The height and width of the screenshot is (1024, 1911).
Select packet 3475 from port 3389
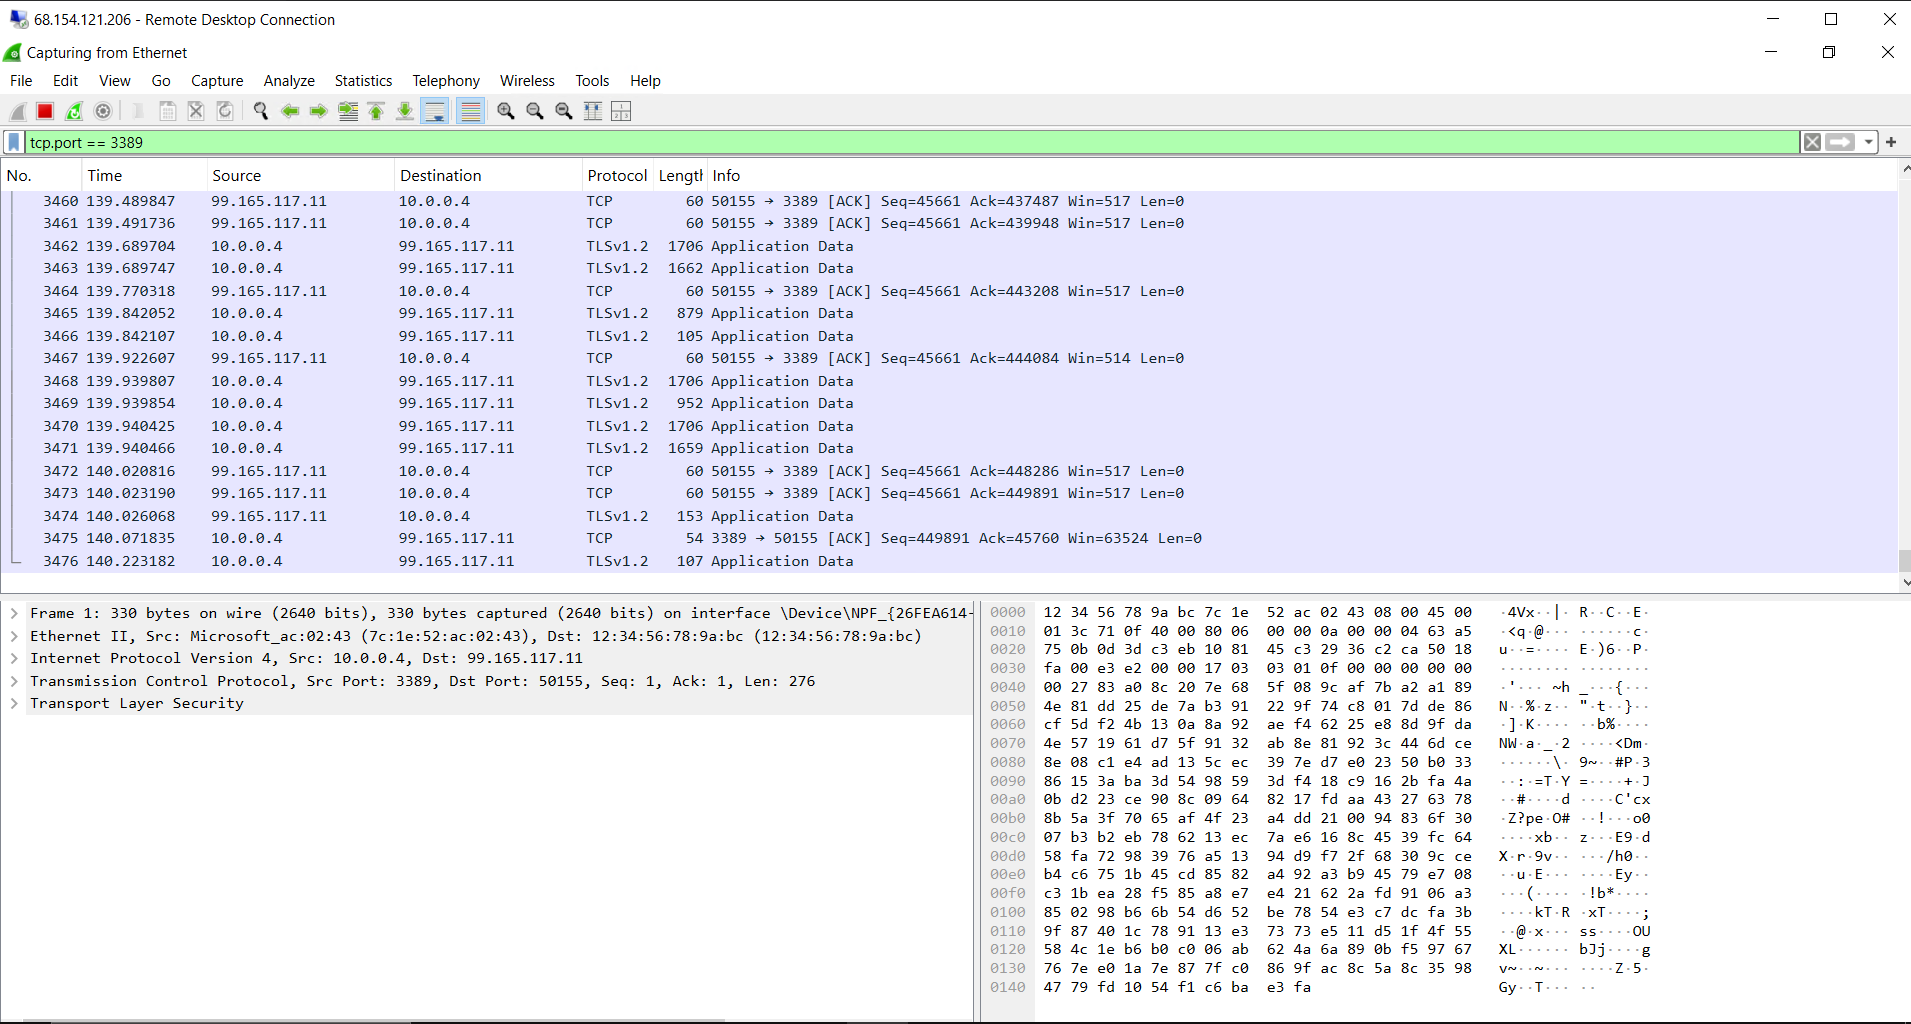tap(949, 538)
